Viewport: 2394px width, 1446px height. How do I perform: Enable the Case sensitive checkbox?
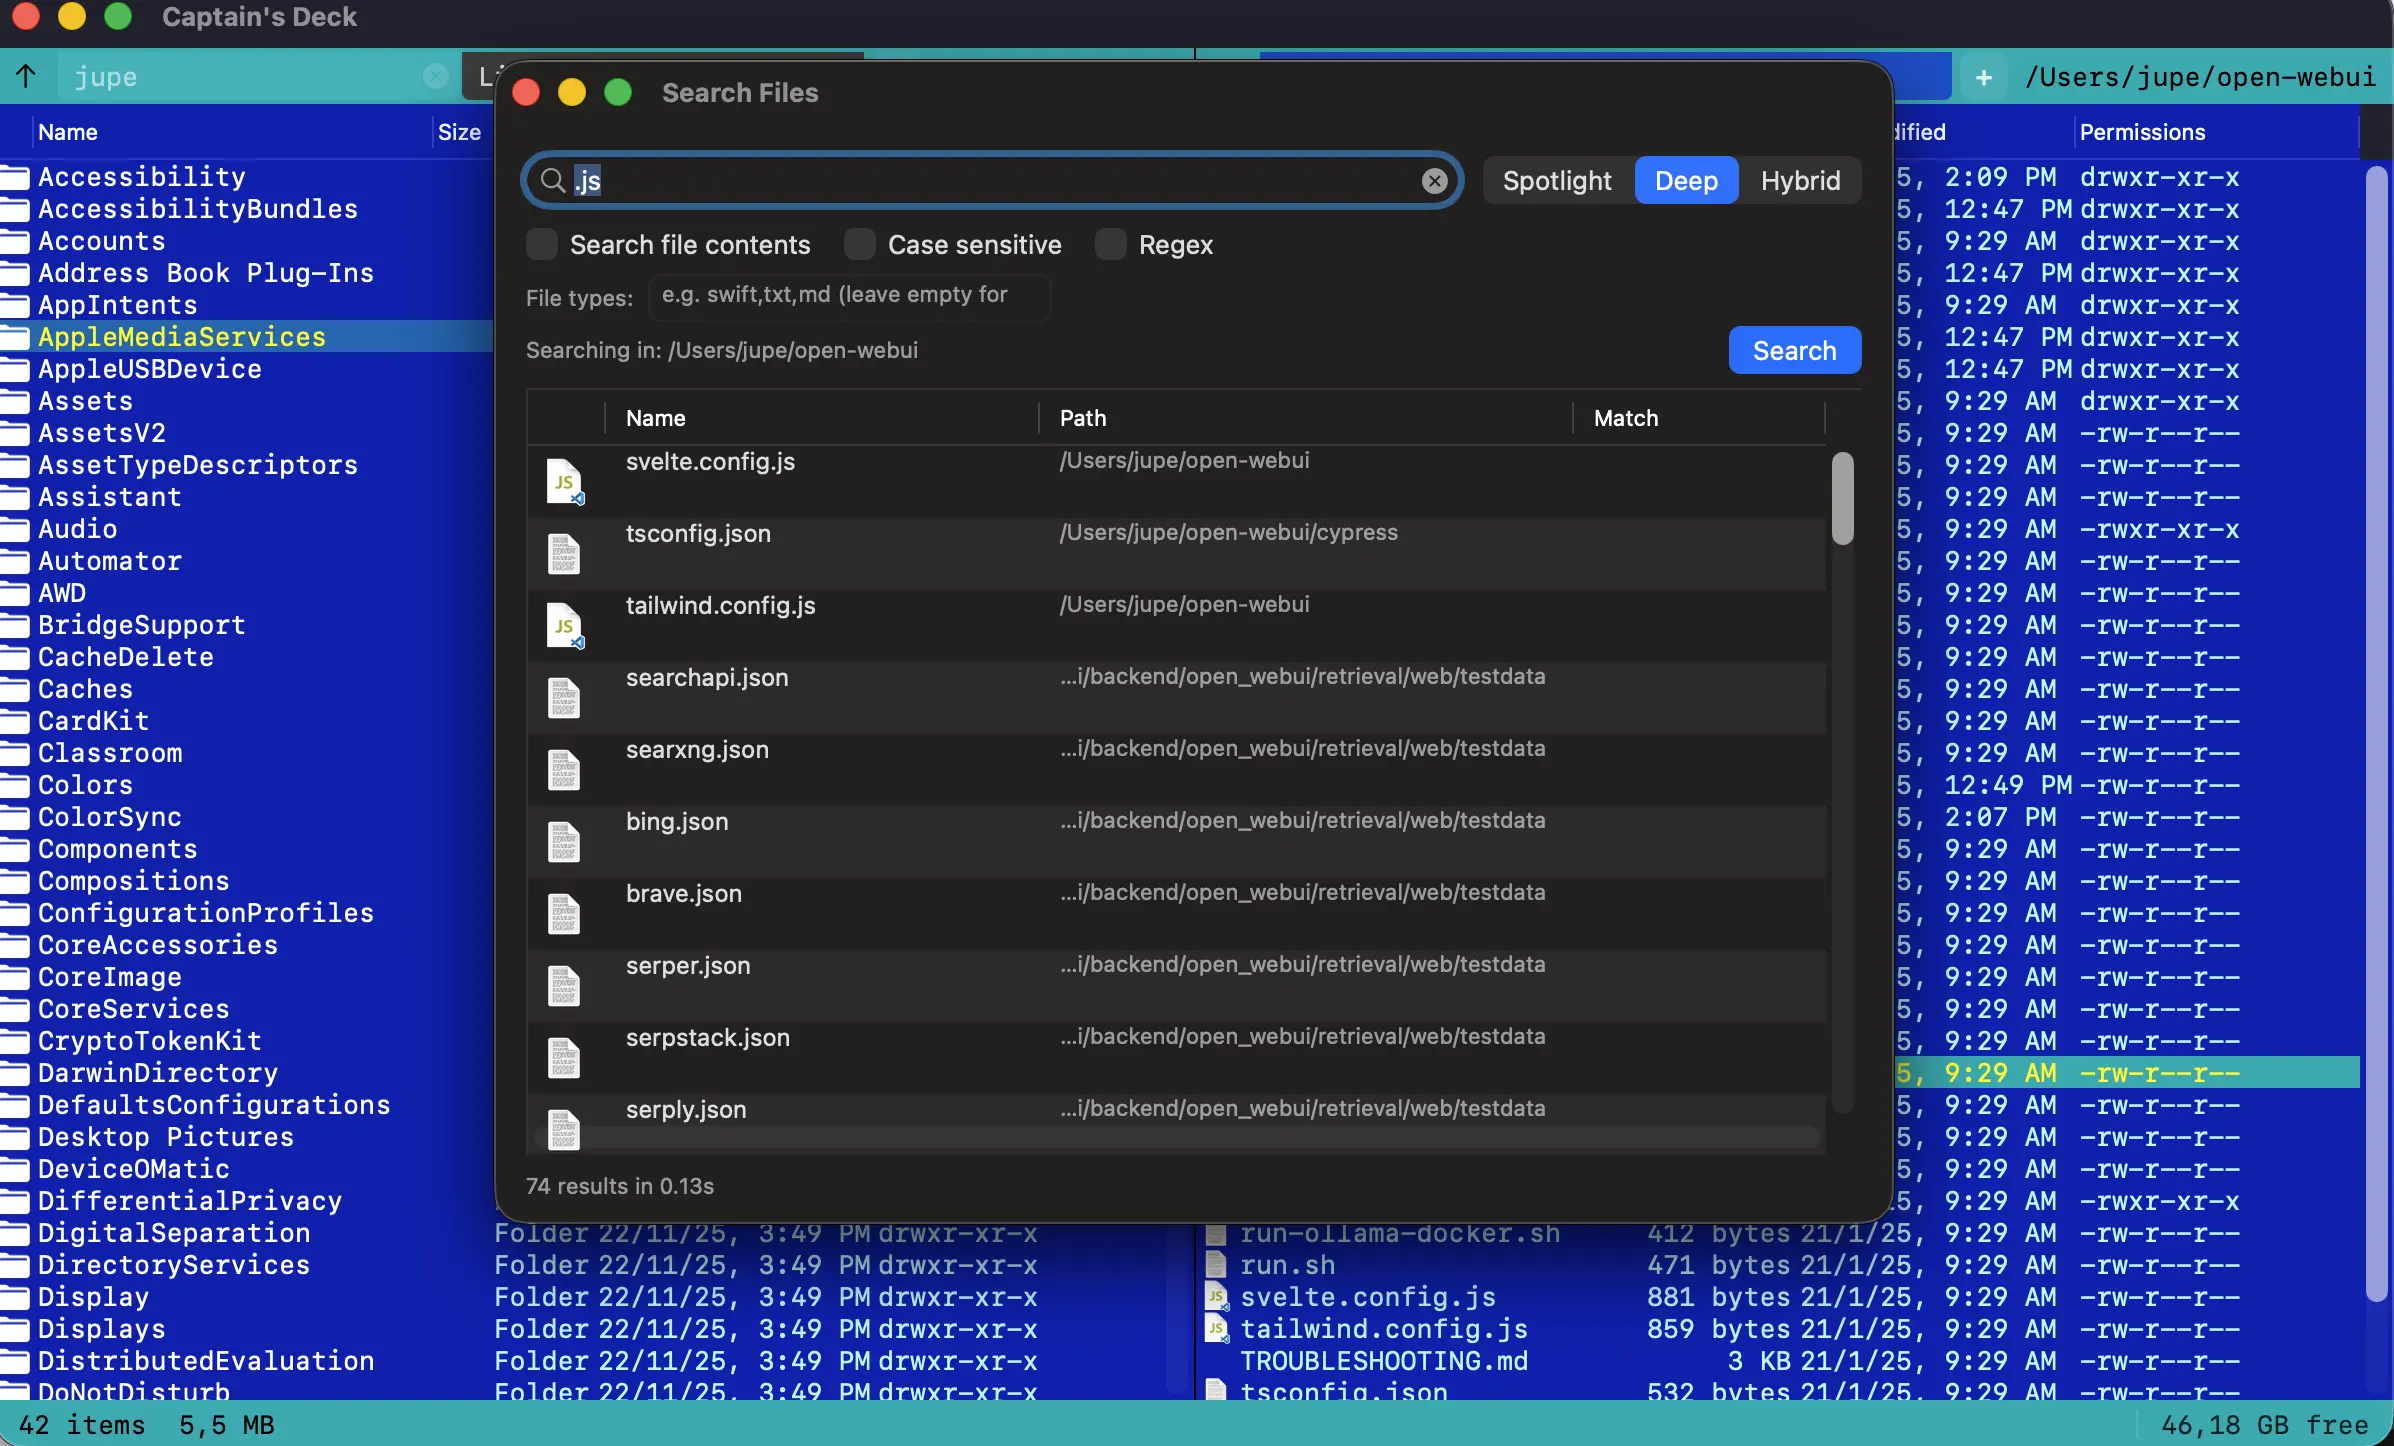[860, 244]
